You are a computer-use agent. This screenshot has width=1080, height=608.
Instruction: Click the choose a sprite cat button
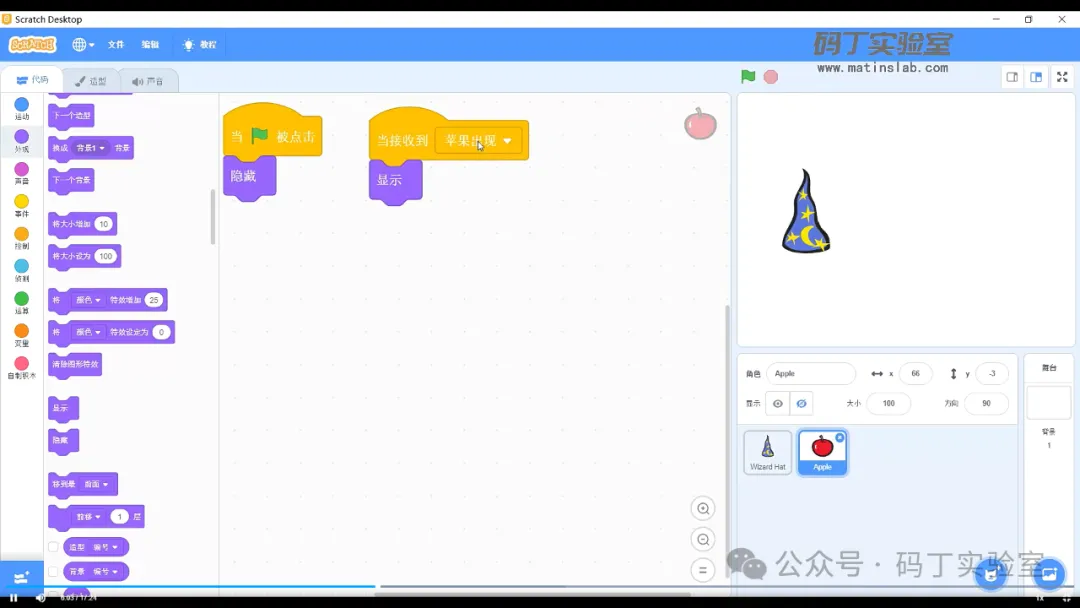990,574
